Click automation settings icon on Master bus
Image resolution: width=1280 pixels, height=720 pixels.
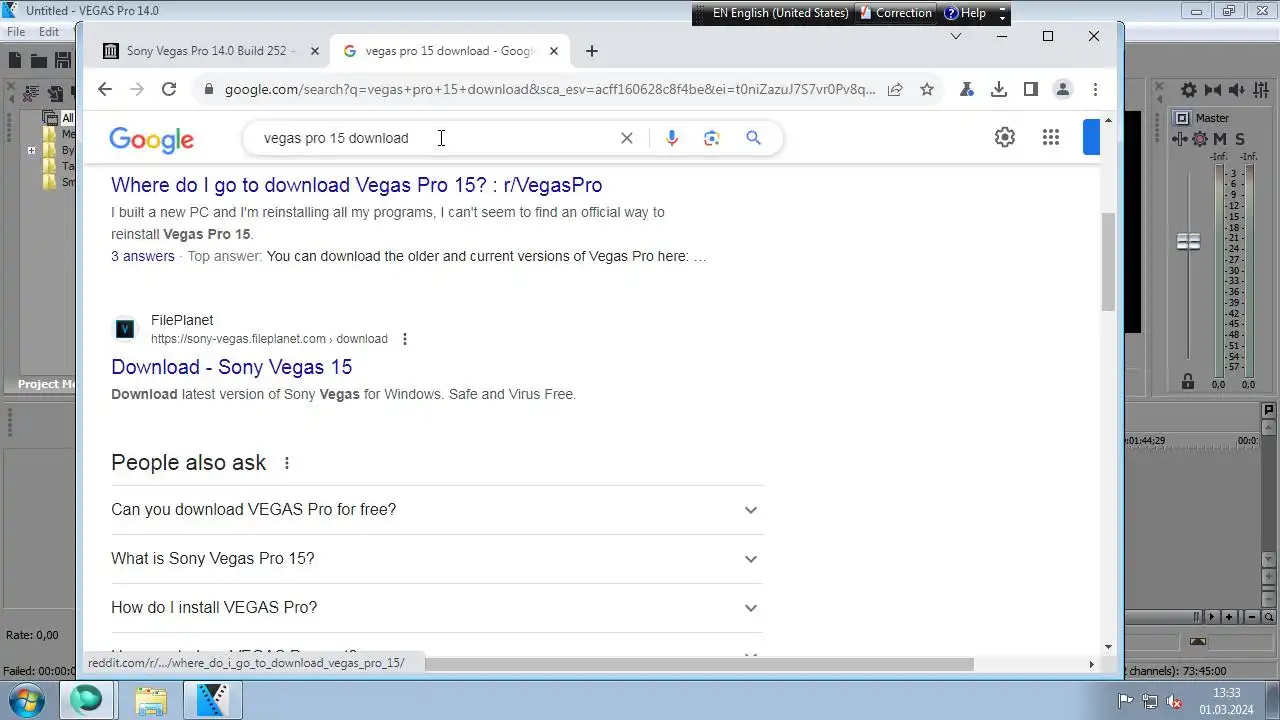[1182, 139]
